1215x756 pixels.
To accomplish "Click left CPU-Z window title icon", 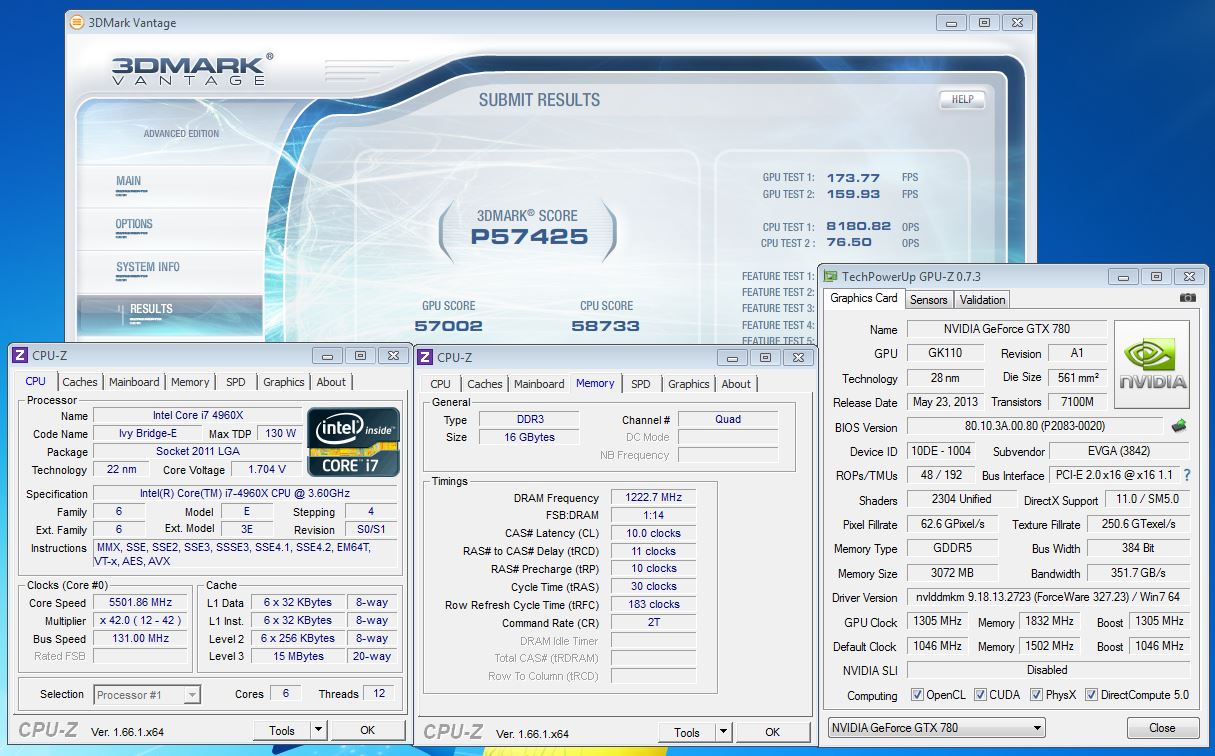I will 19,356.
